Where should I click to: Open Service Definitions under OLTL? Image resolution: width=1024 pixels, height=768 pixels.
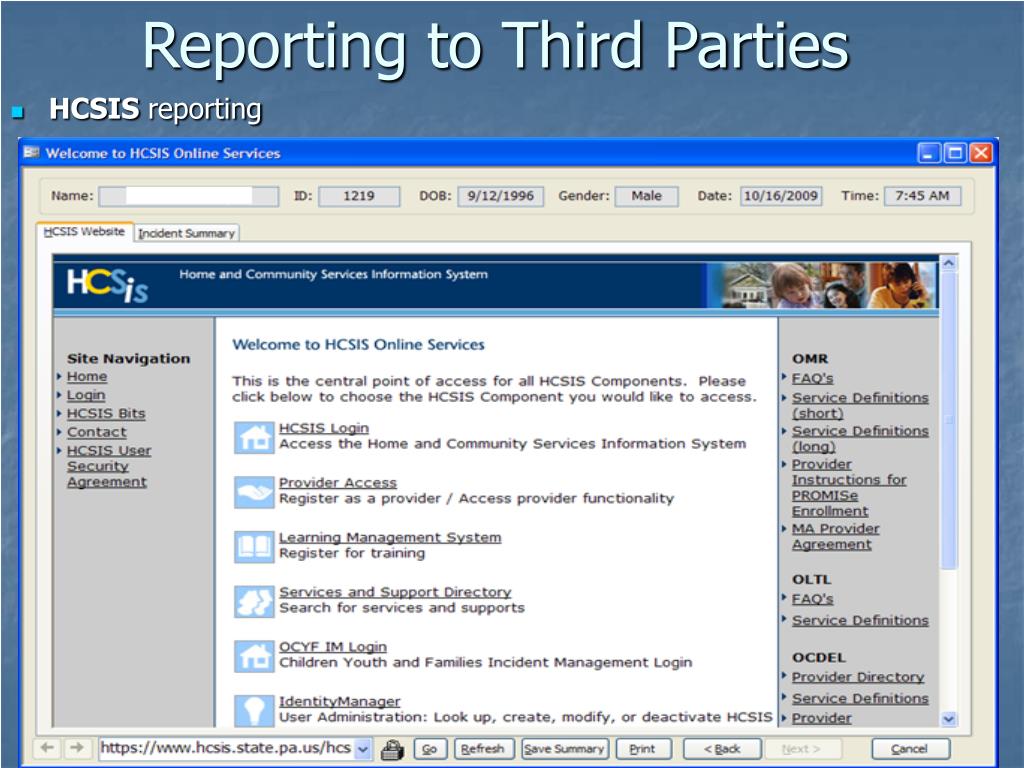tap(860, 620)
